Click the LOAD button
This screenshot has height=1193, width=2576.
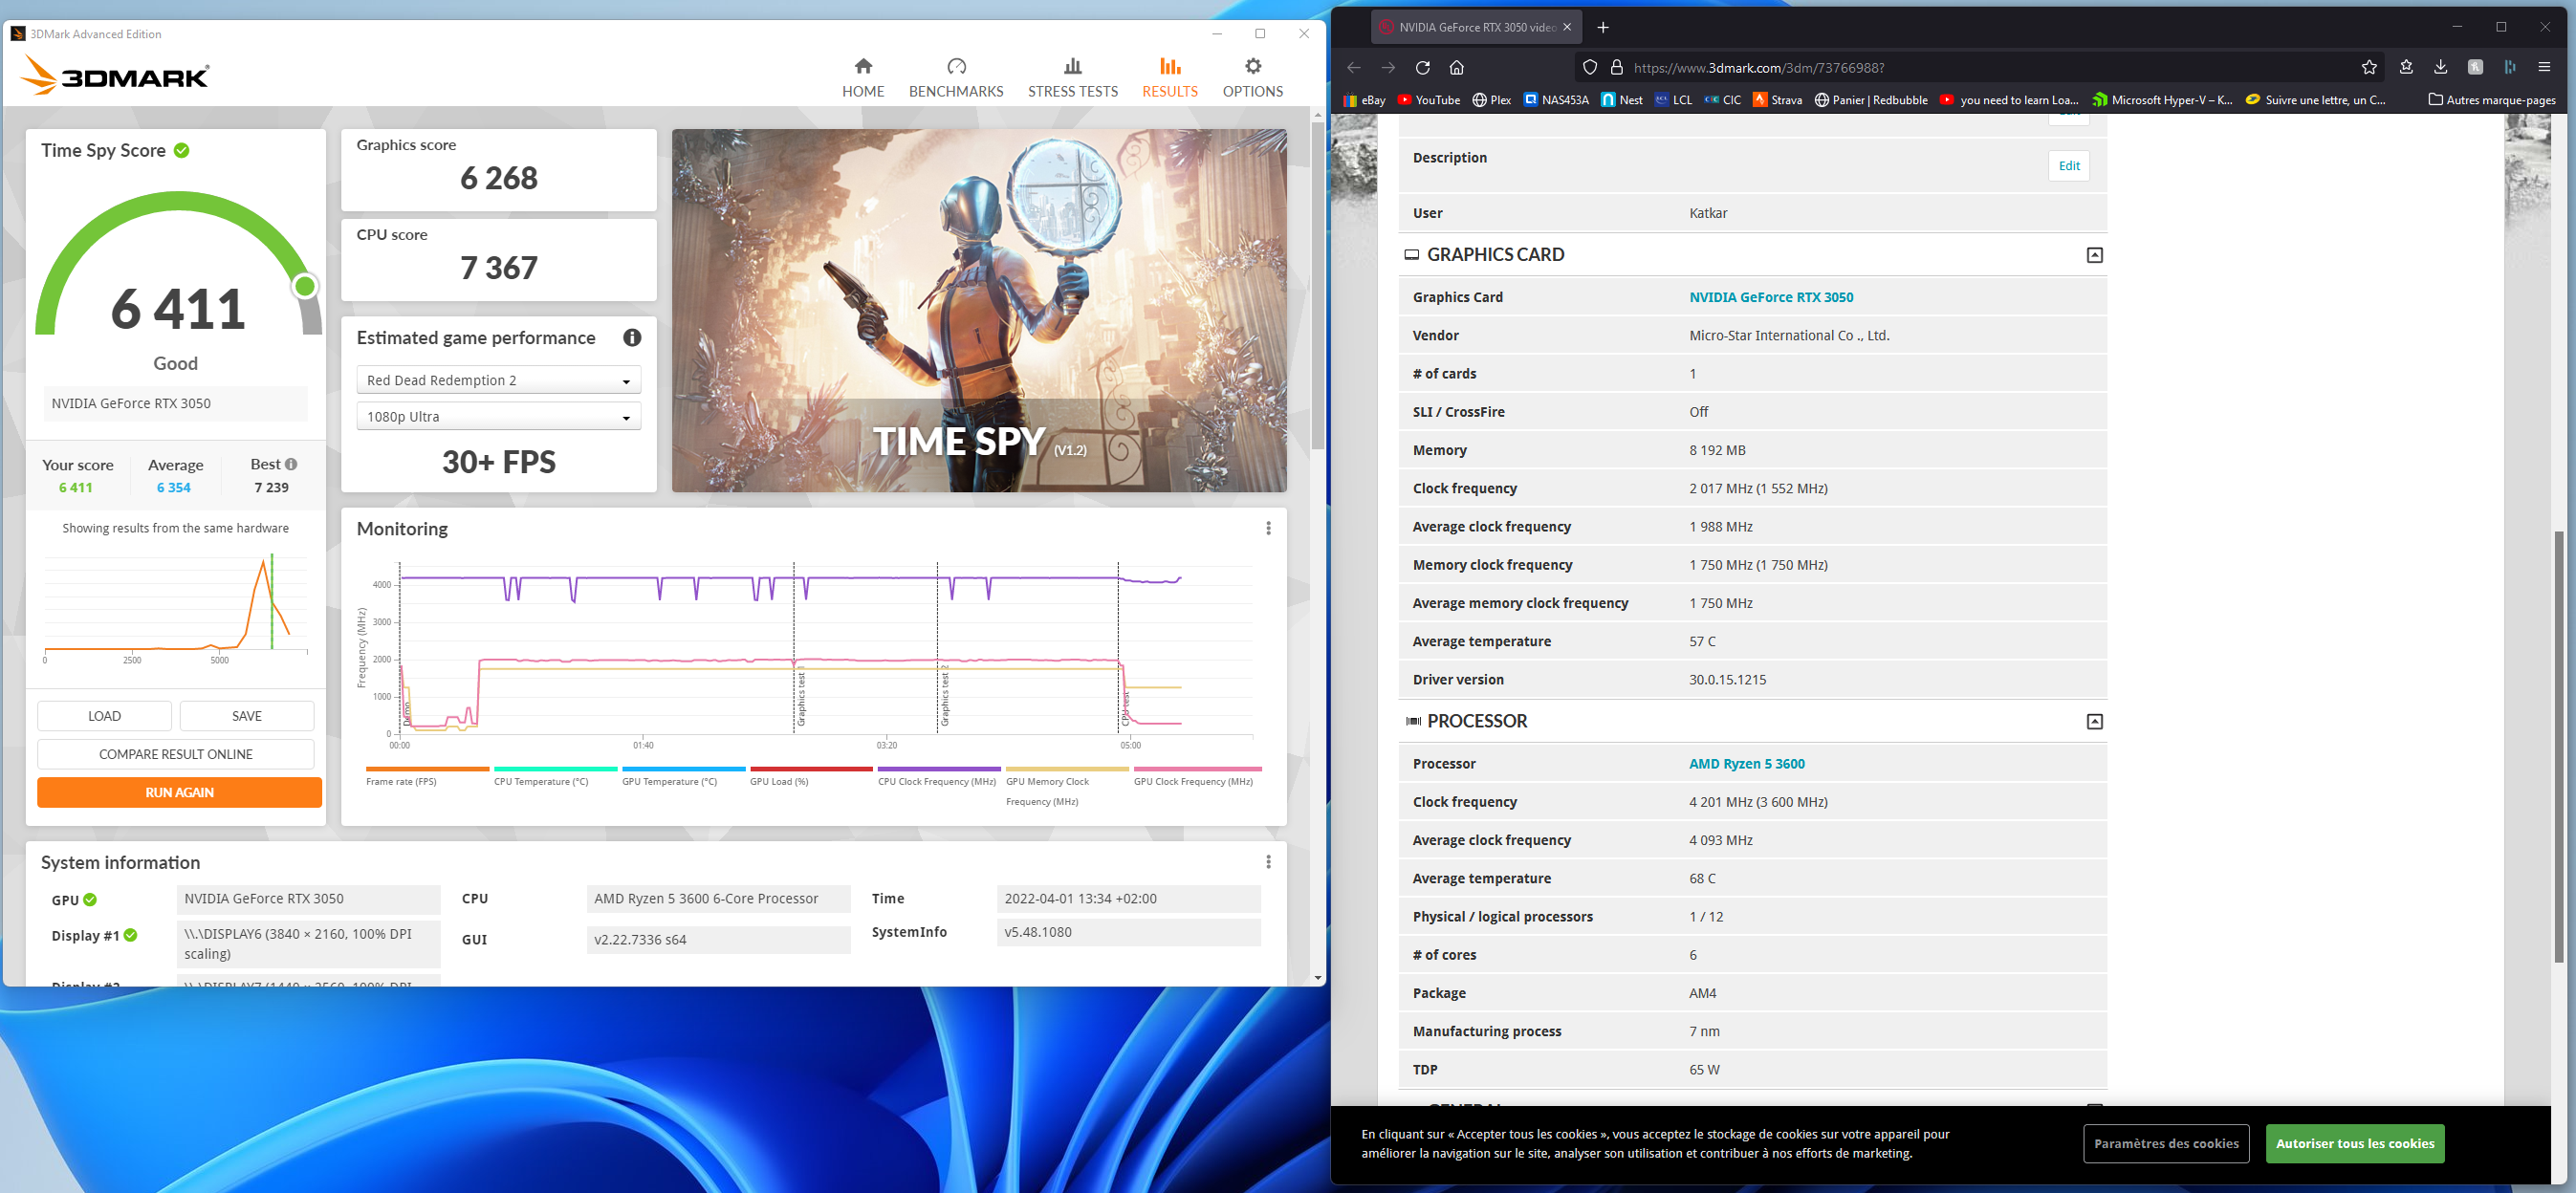click(x=104, y=716)
